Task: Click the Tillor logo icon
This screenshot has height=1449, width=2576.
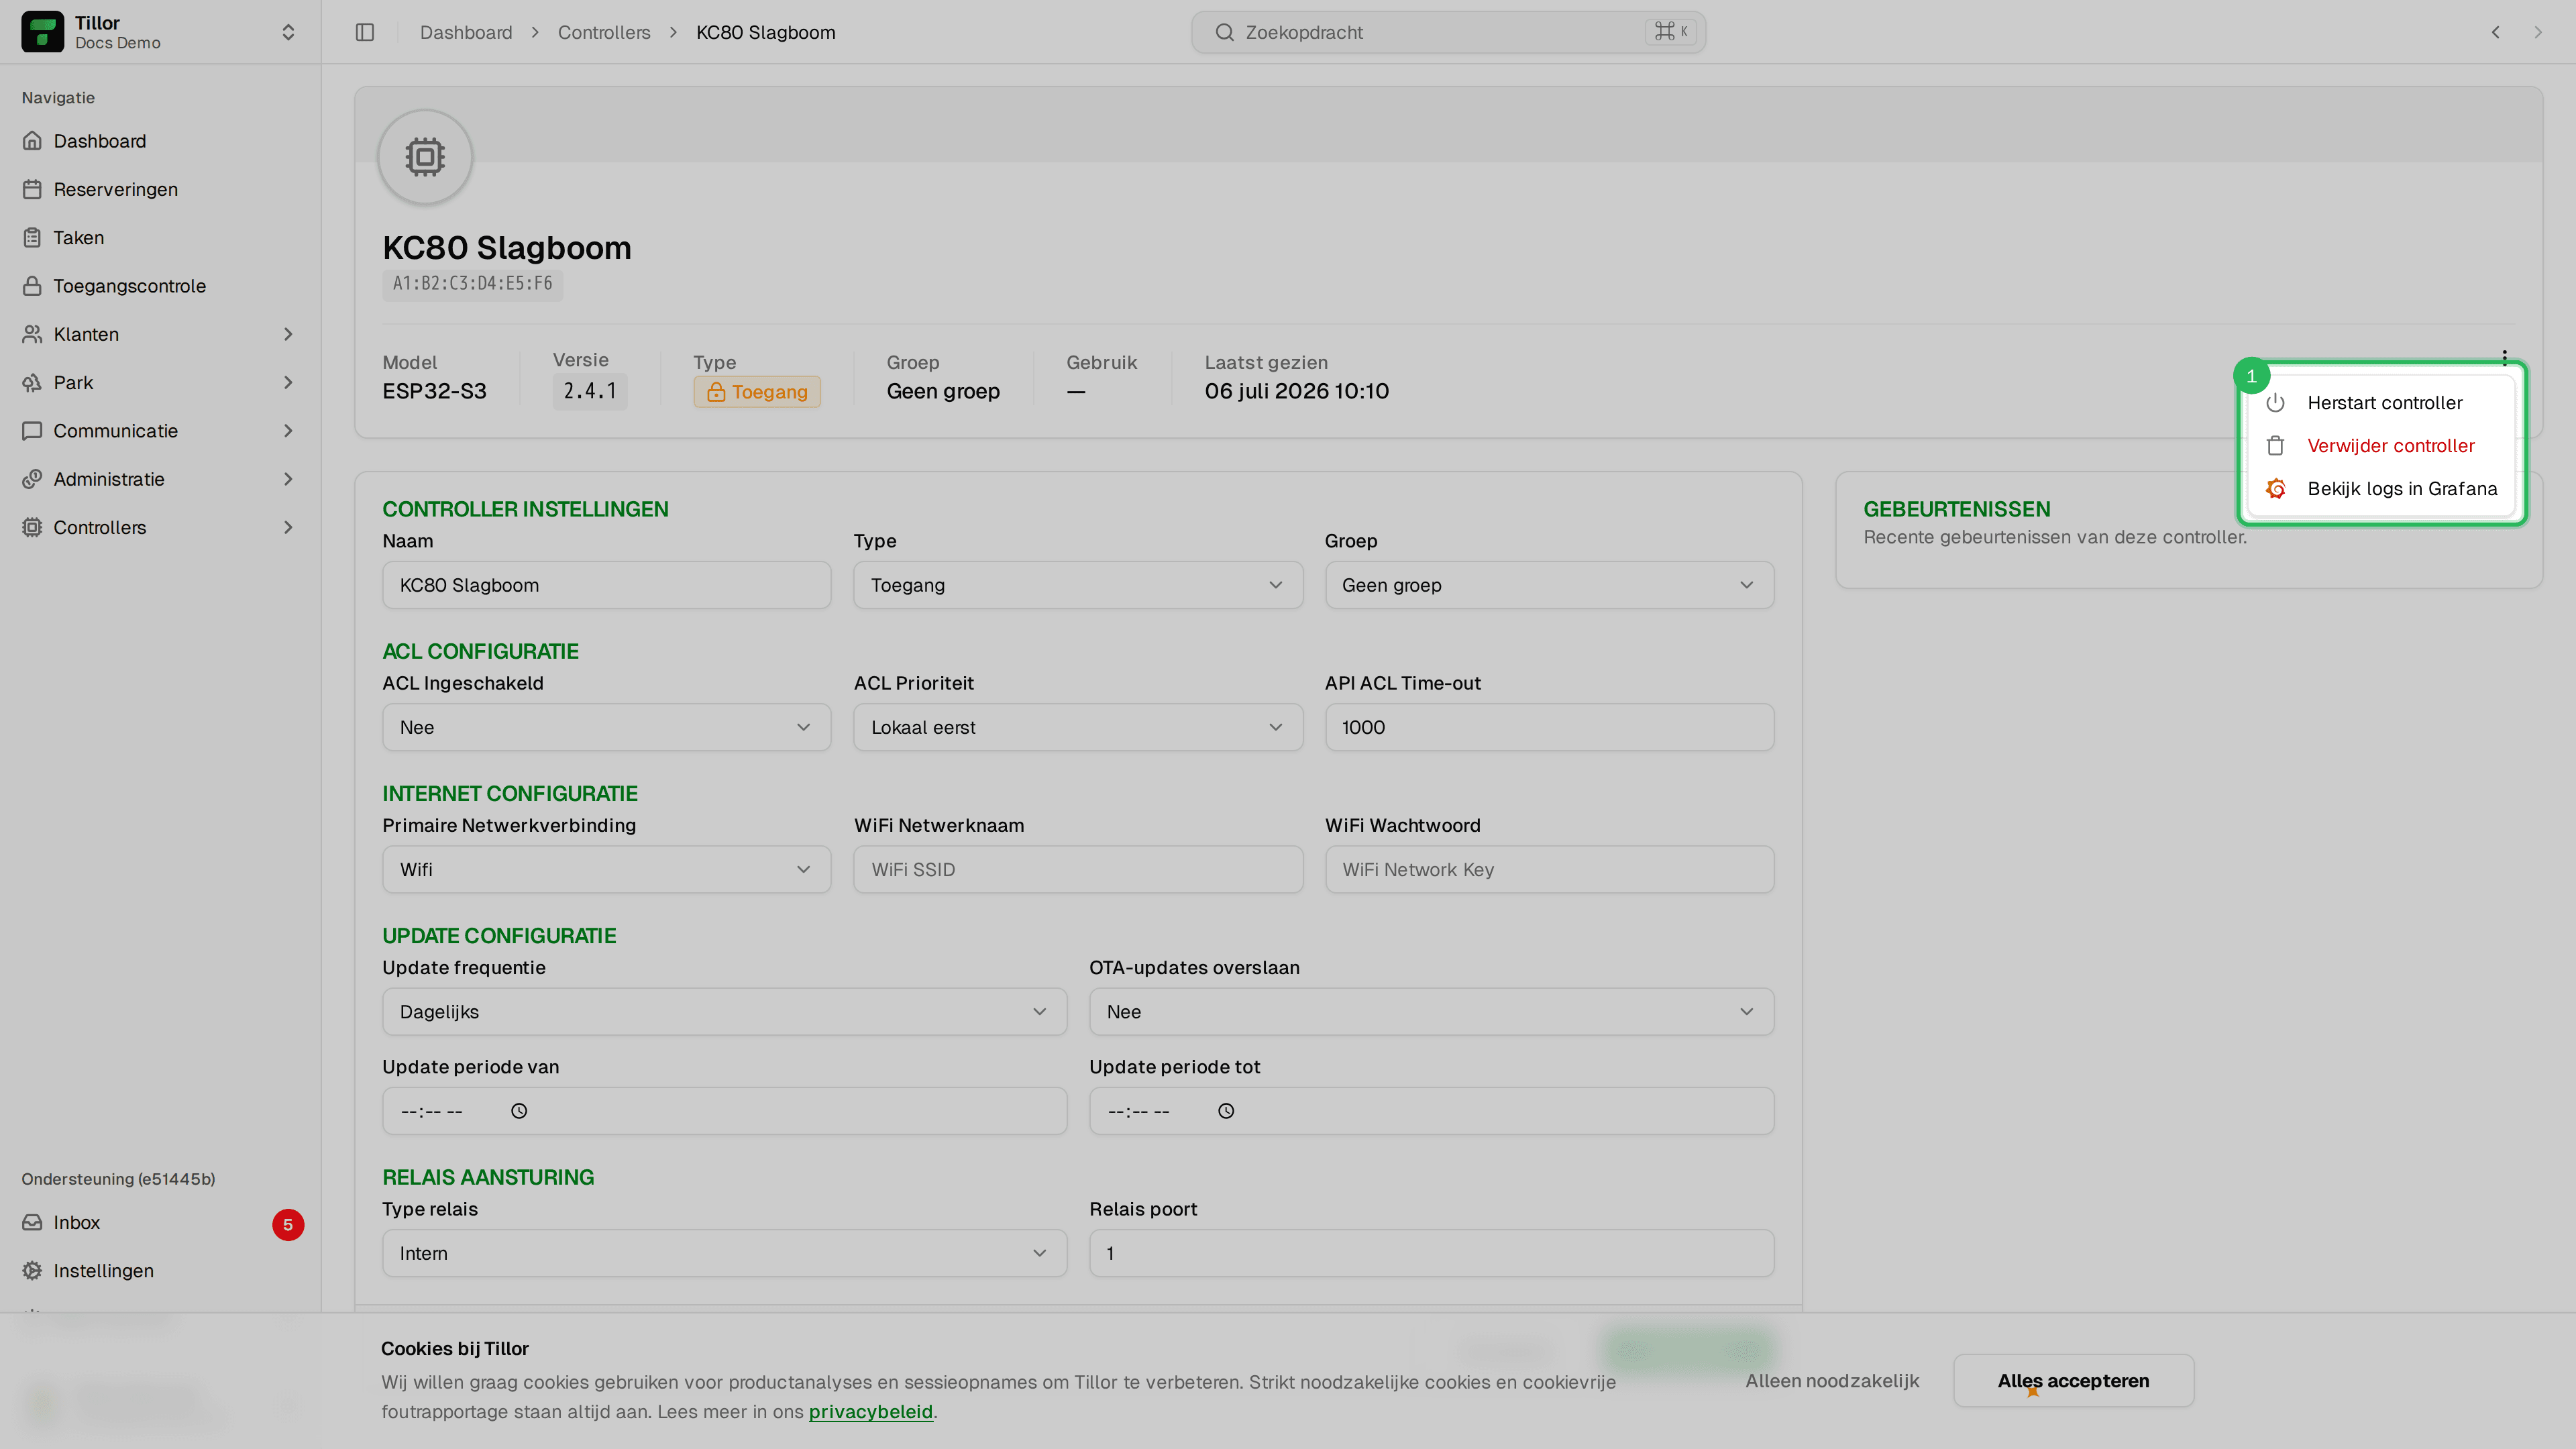Action: (x=42, y=32)
